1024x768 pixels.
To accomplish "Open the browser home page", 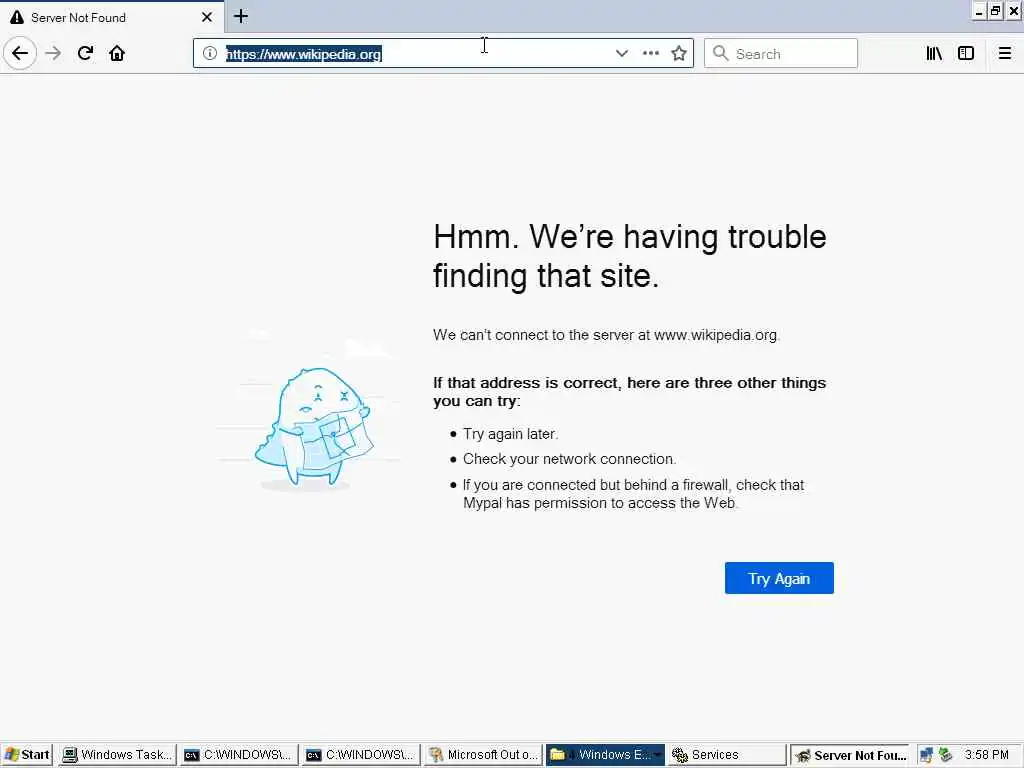I will coord(117,53).
